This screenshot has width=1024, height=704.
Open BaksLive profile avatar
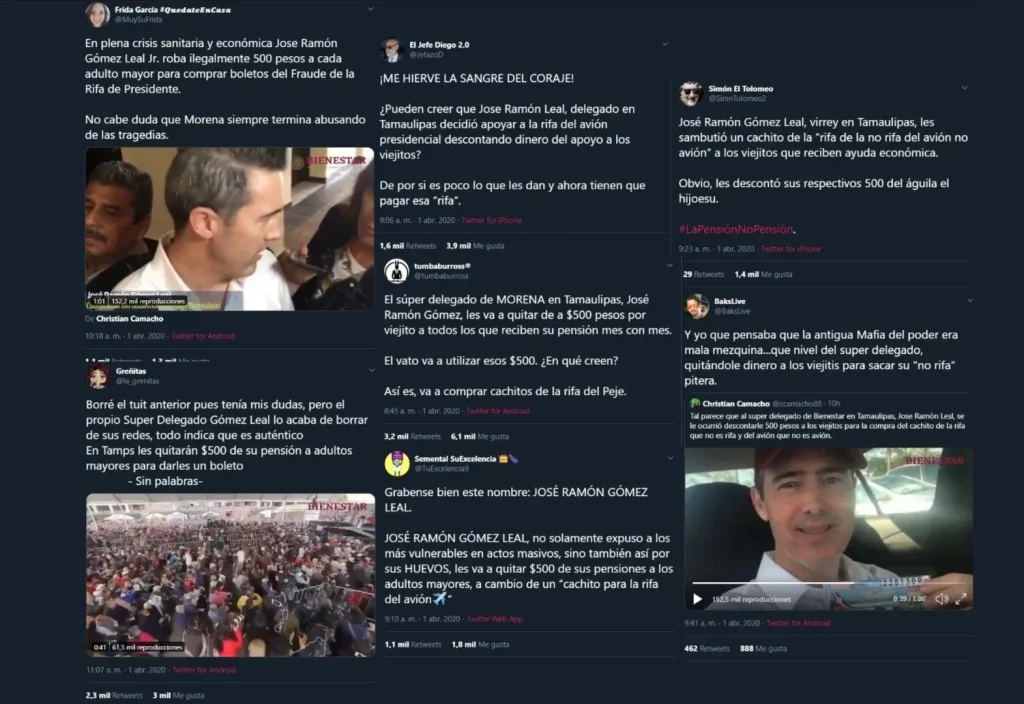[697, 306]
